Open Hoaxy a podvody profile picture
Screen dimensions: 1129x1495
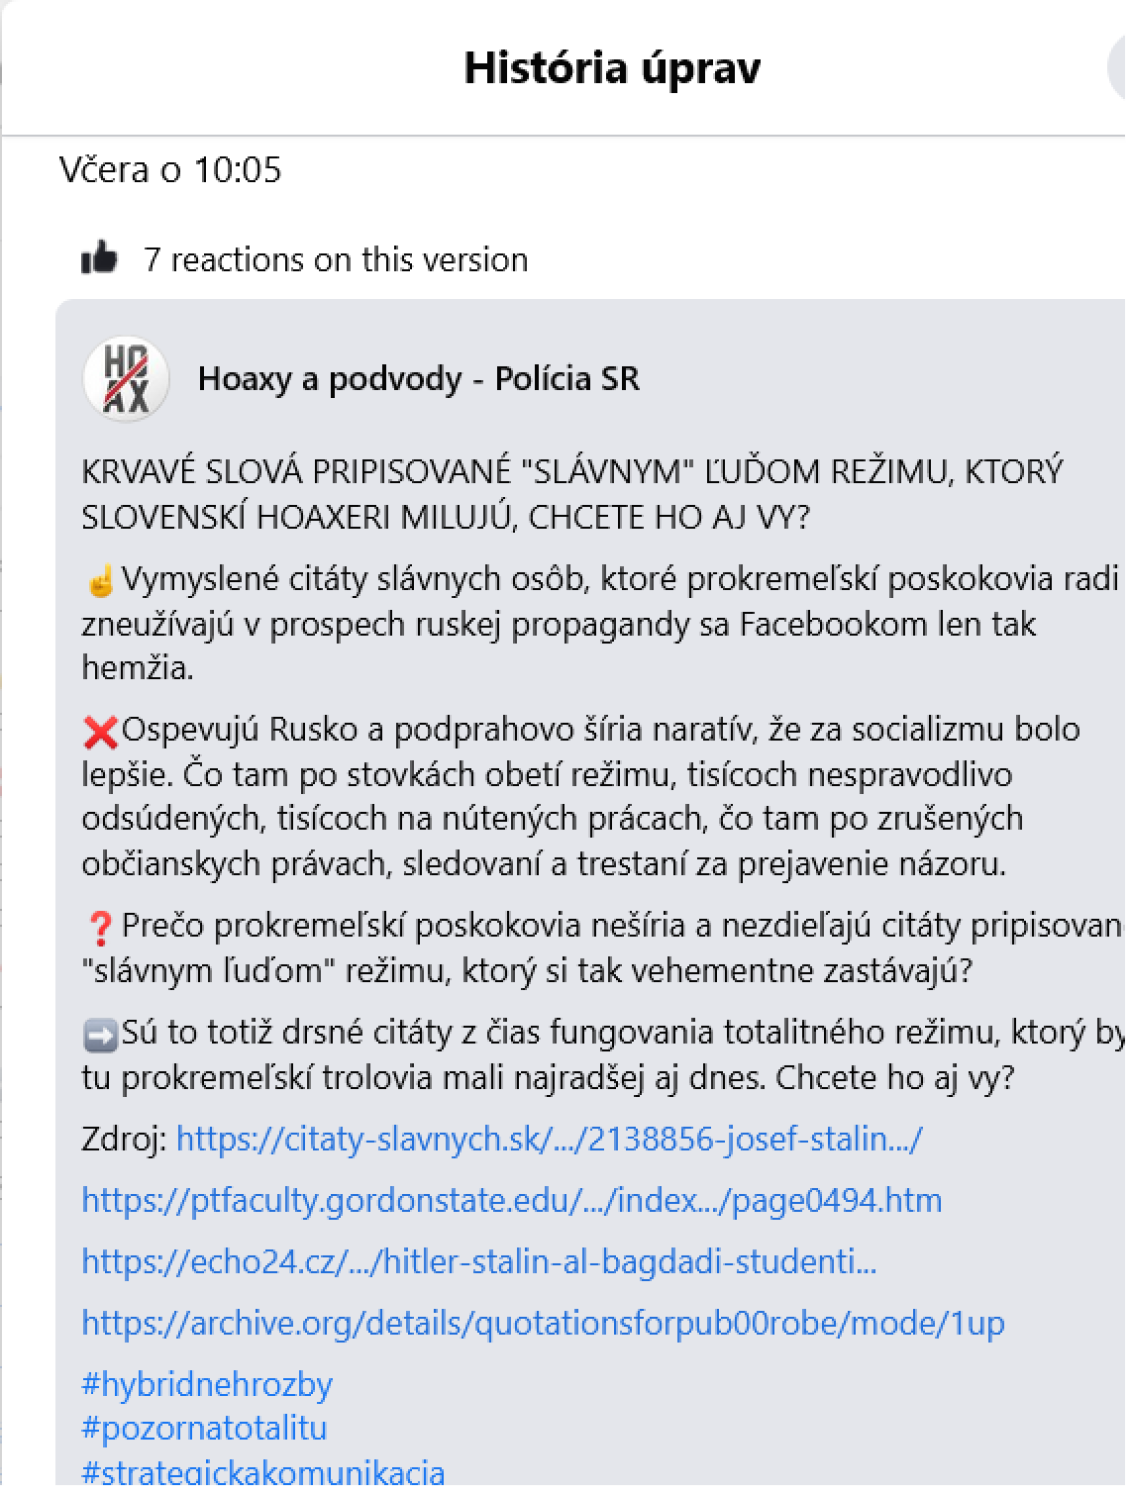point(126,379)
